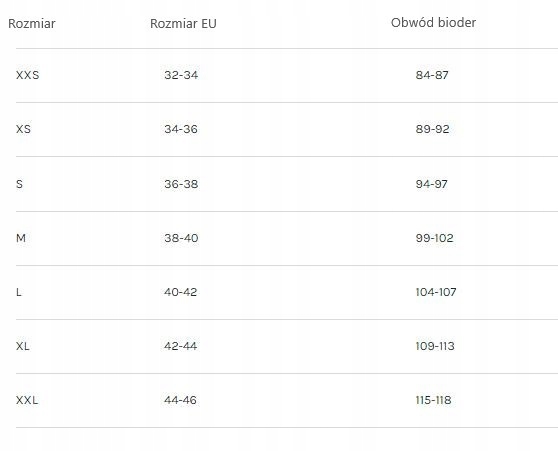Click the 32-34 EU size value
Viewport: 558px width, 451px height.
click(181, 75)
